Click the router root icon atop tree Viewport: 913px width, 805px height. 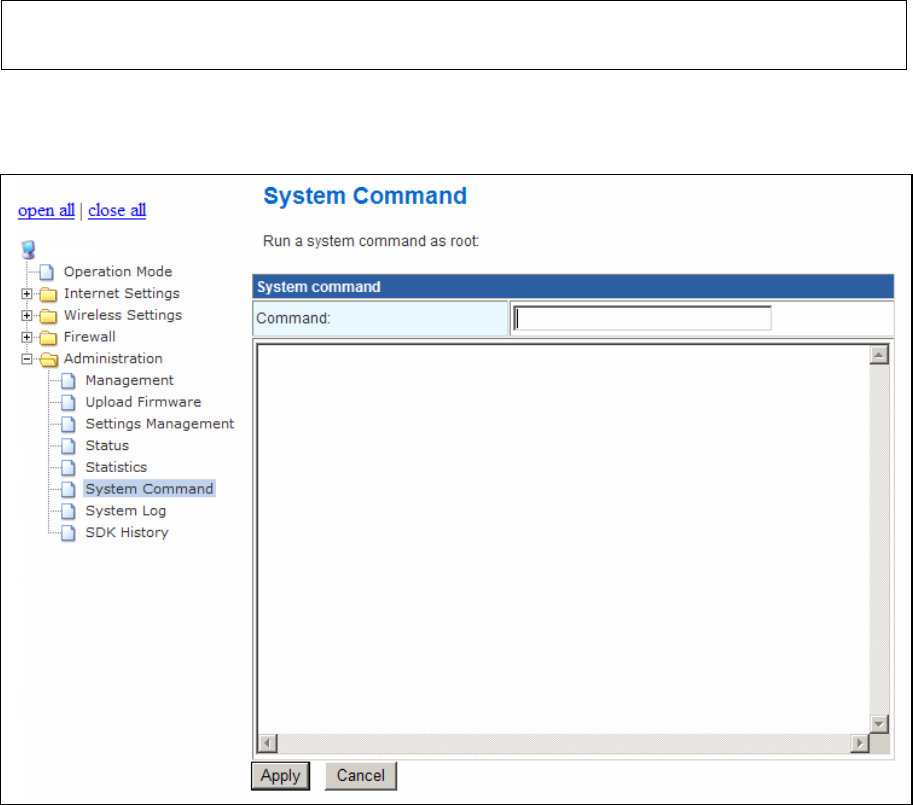coord(28,250)
